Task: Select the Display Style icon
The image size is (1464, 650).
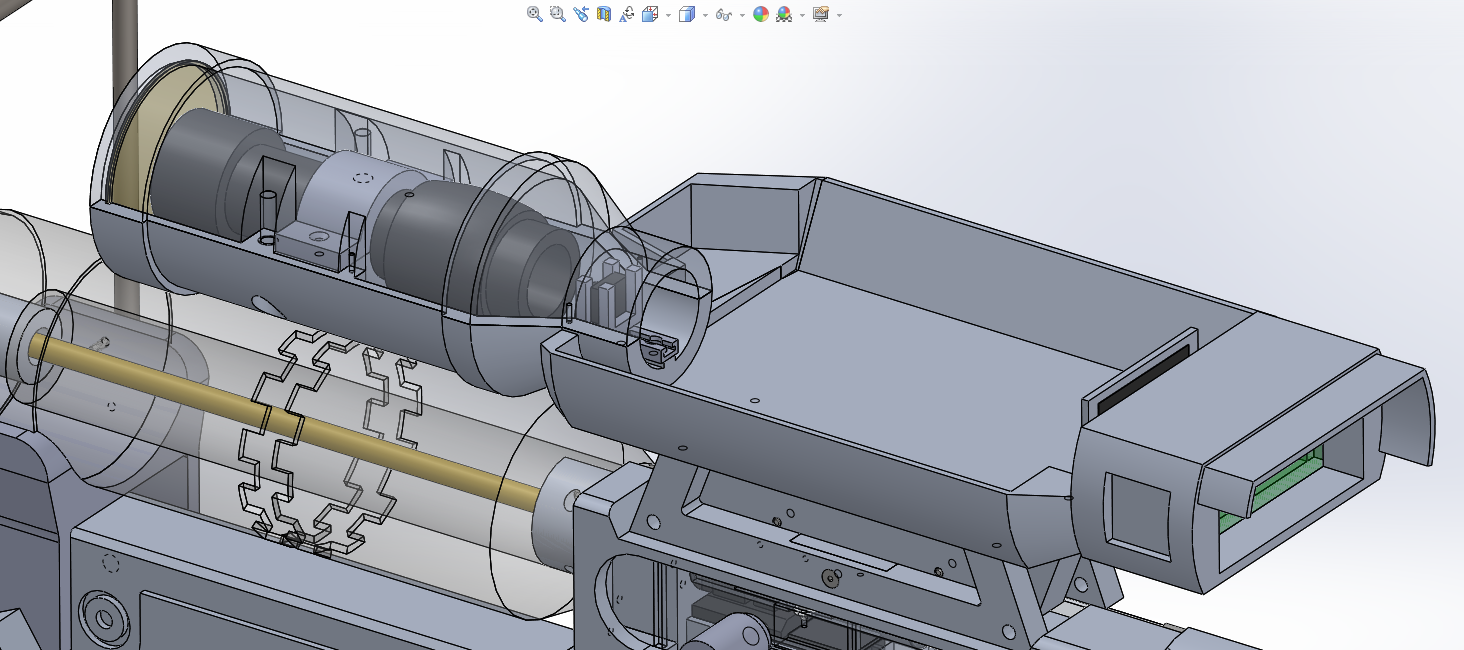Action: tap(687, 14)
